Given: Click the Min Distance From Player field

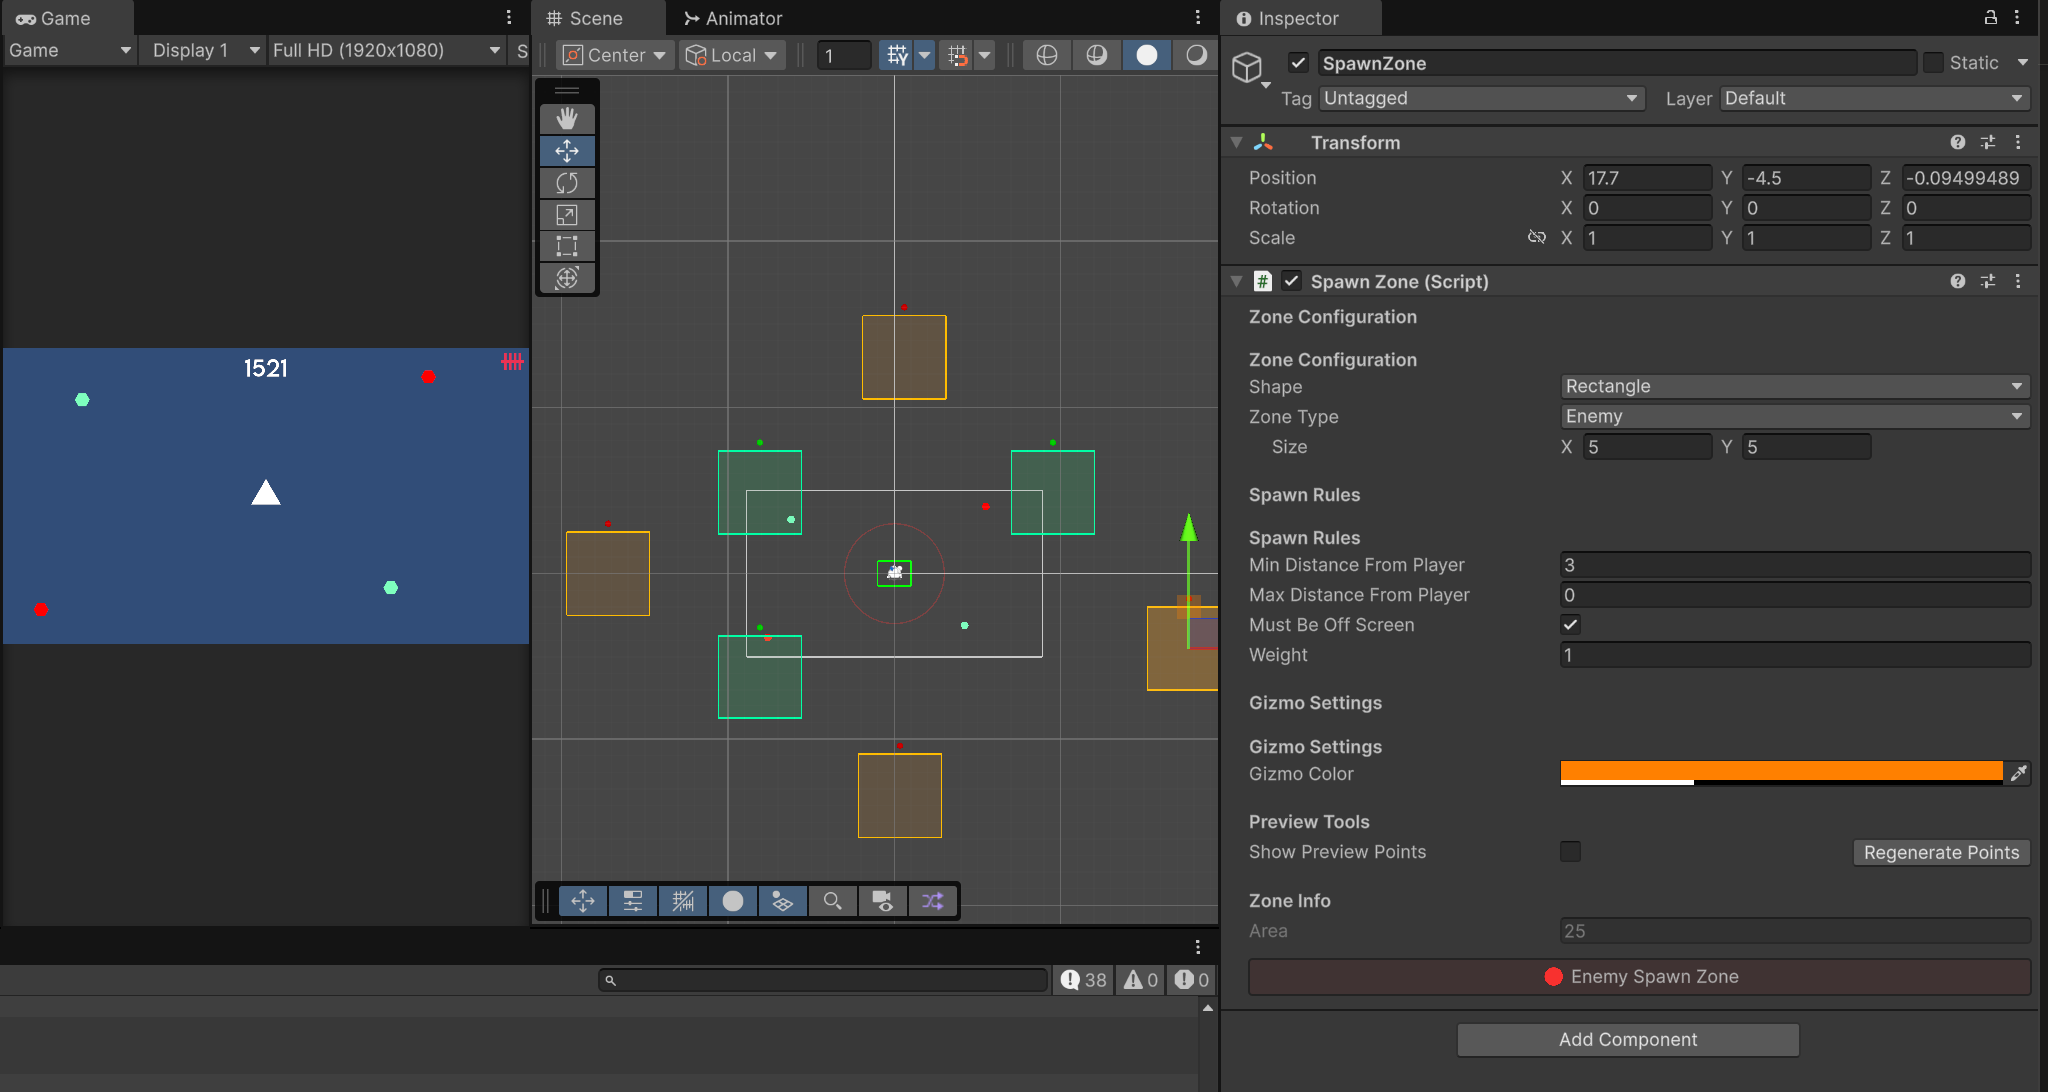Looking at the screenshot, I should coord(1794,565).
